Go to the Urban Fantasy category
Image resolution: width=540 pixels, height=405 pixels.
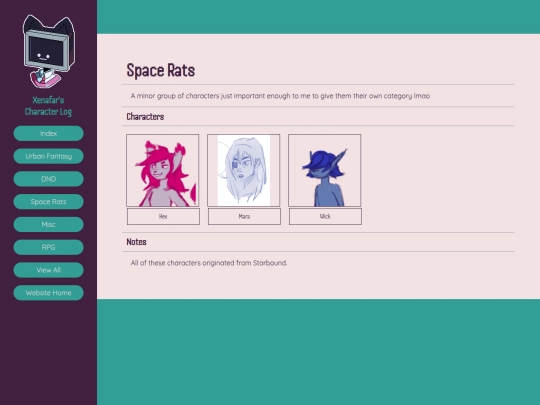(x=49, y=156)
